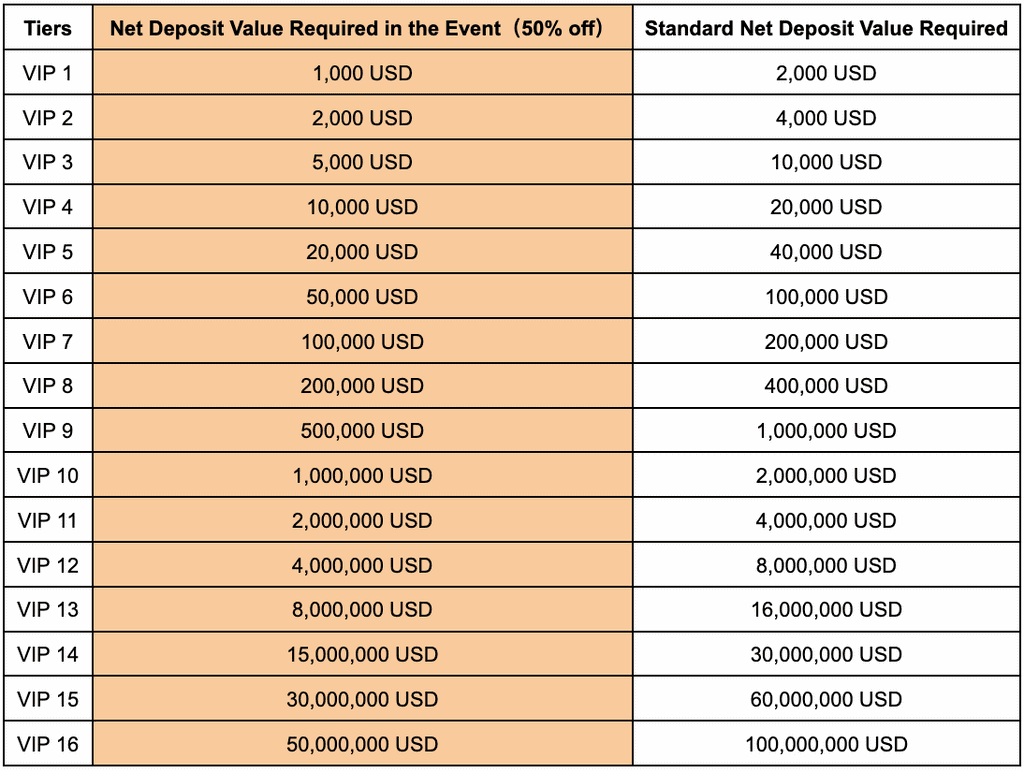Click the VIP 3 row label
The image size is (1024, 771).
point(47,162)
